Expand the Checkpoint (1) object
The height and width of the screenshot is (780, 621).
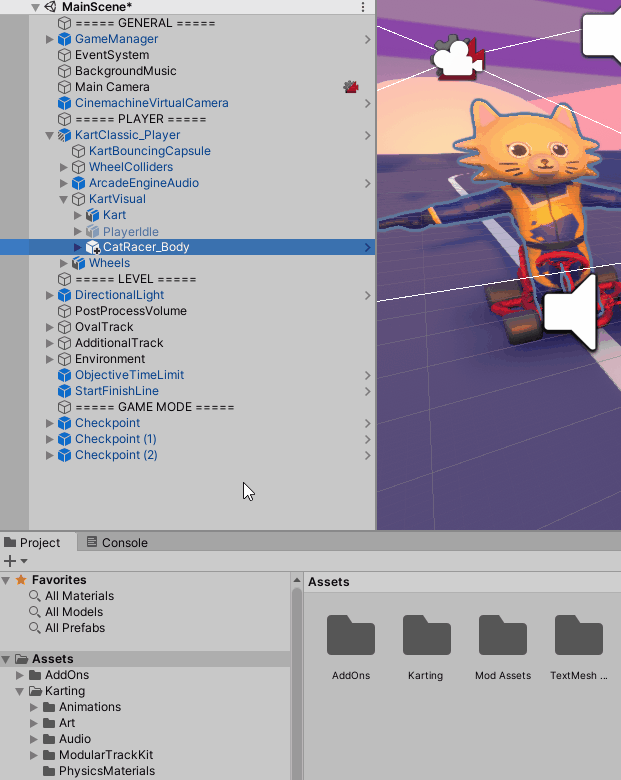(50, 439)
